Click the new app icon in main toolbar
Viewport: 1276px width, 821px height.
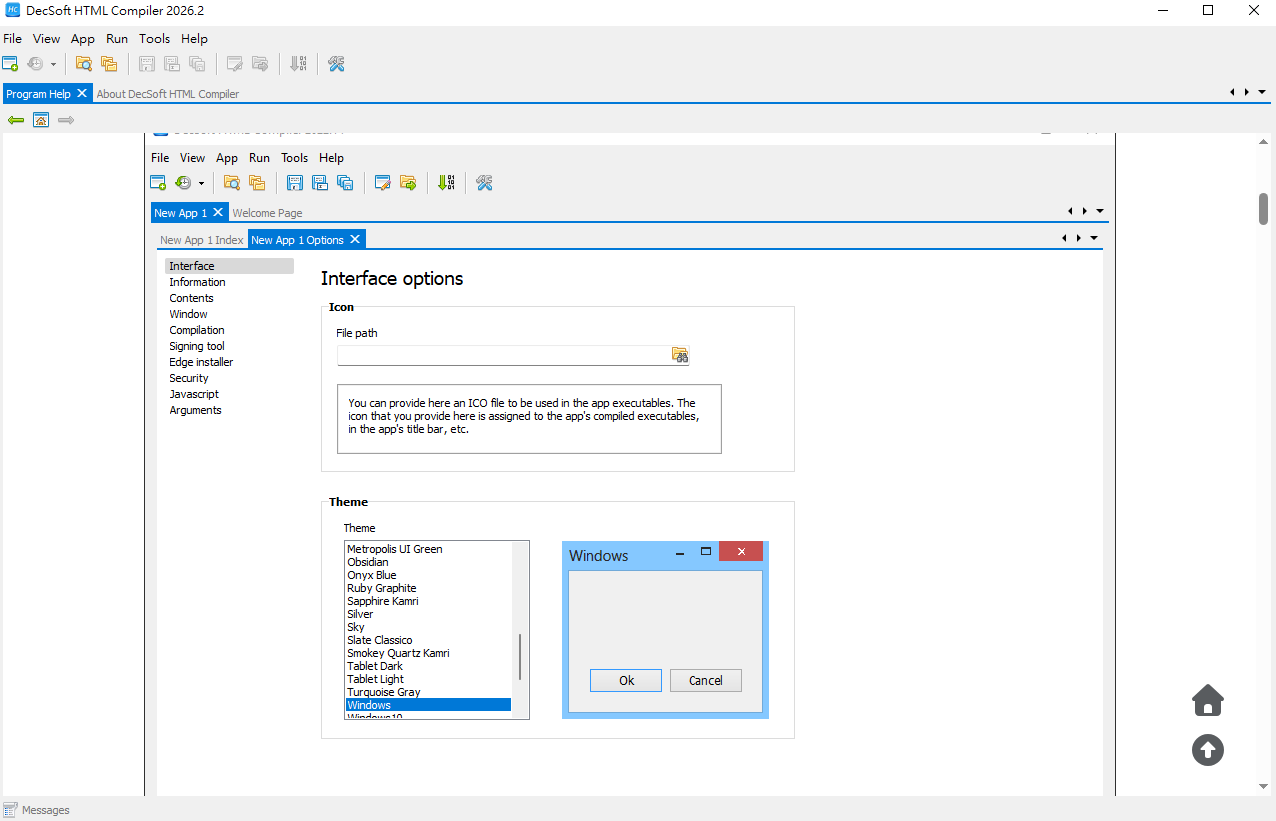(11, 64)
